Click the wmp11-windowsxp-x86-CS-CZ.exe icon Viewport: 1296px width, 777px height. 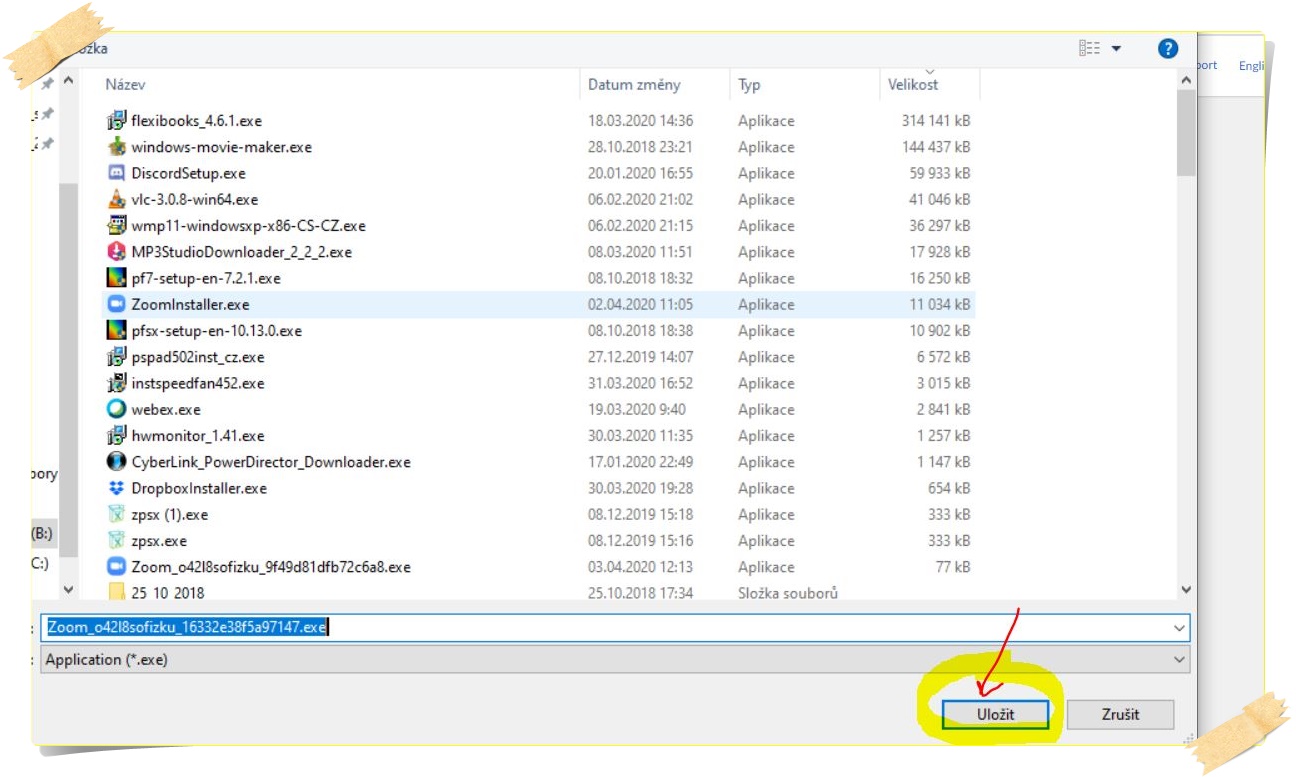(x=116, y=226)
